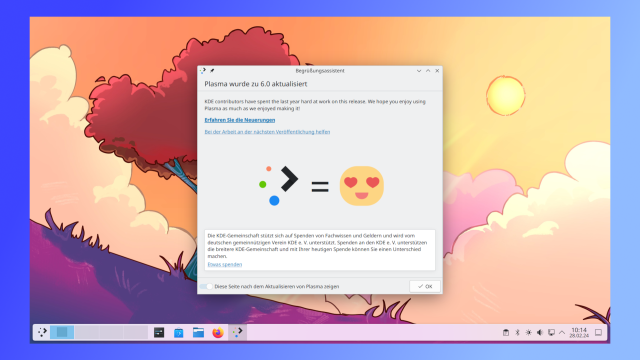This screenshot has height=360, width=640.
Task: Open the clipboard tray icon
Action: 506,333
